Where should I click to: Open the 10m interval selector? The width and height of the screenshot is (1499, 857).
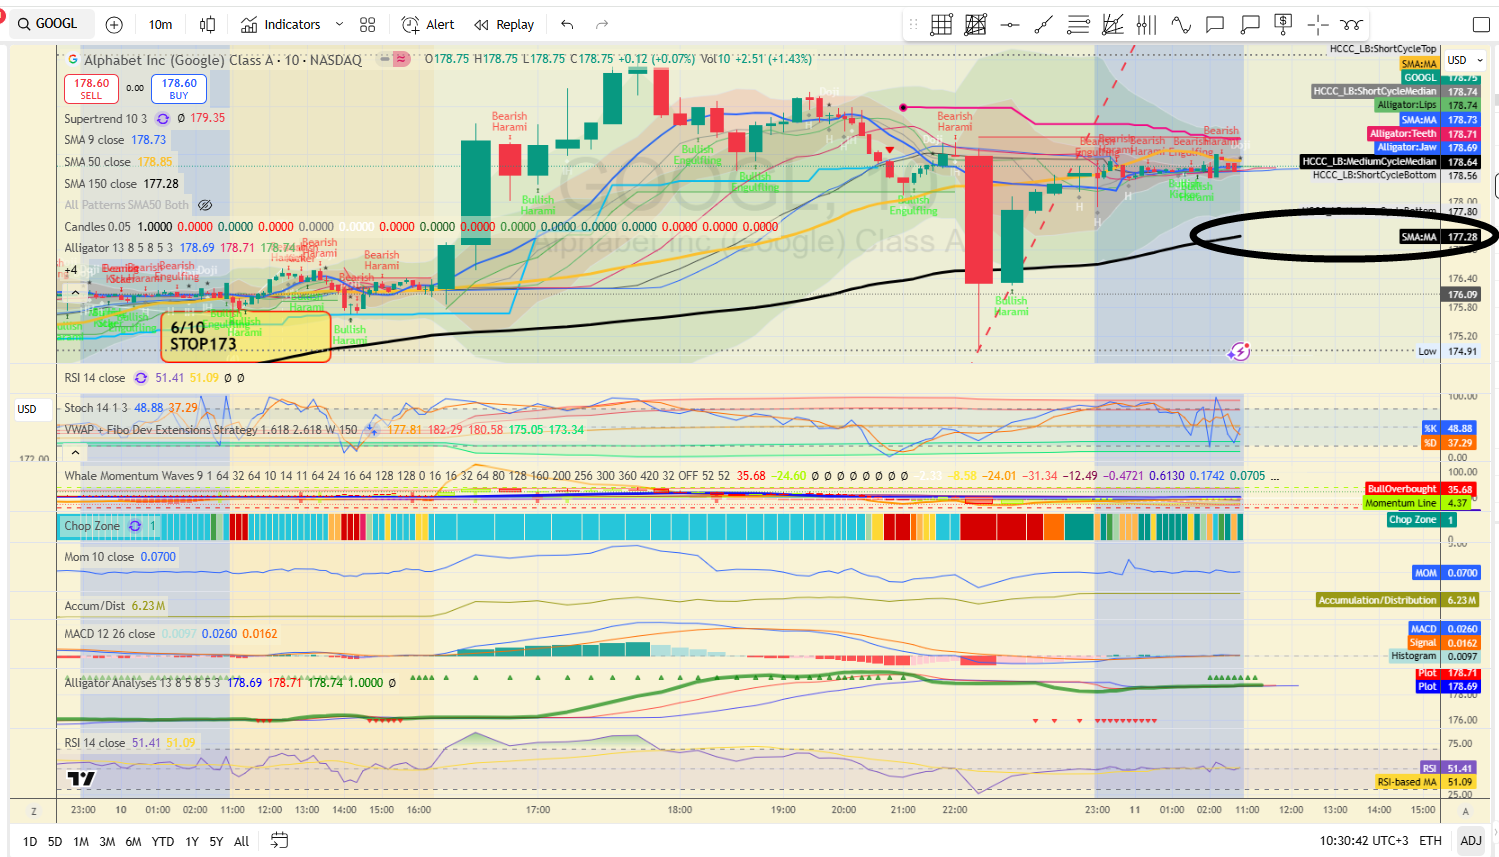pyautogui.click(x=160, y=24)
